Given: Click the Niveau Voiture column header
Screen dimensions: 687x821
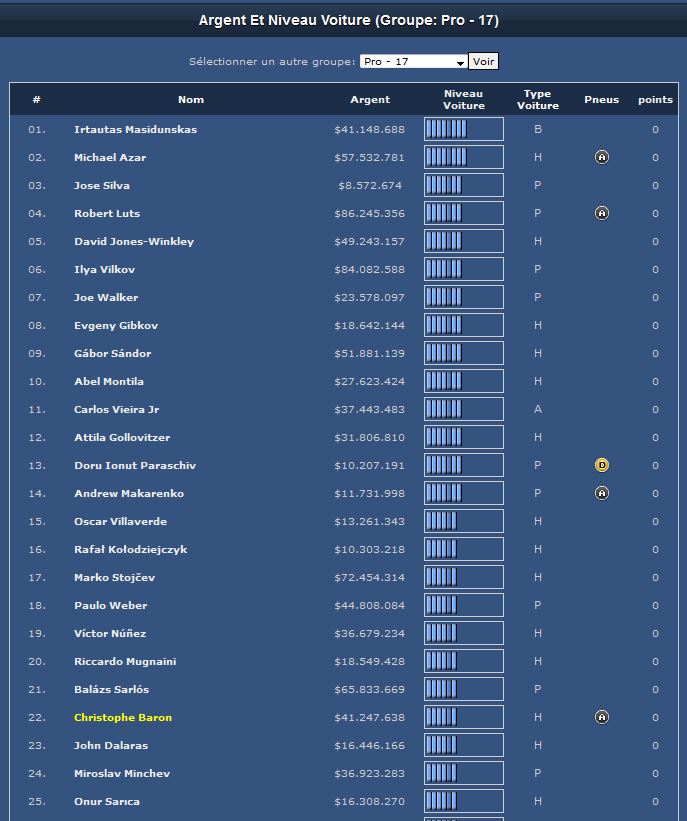Looking at the screenshot, I should 464,99.
